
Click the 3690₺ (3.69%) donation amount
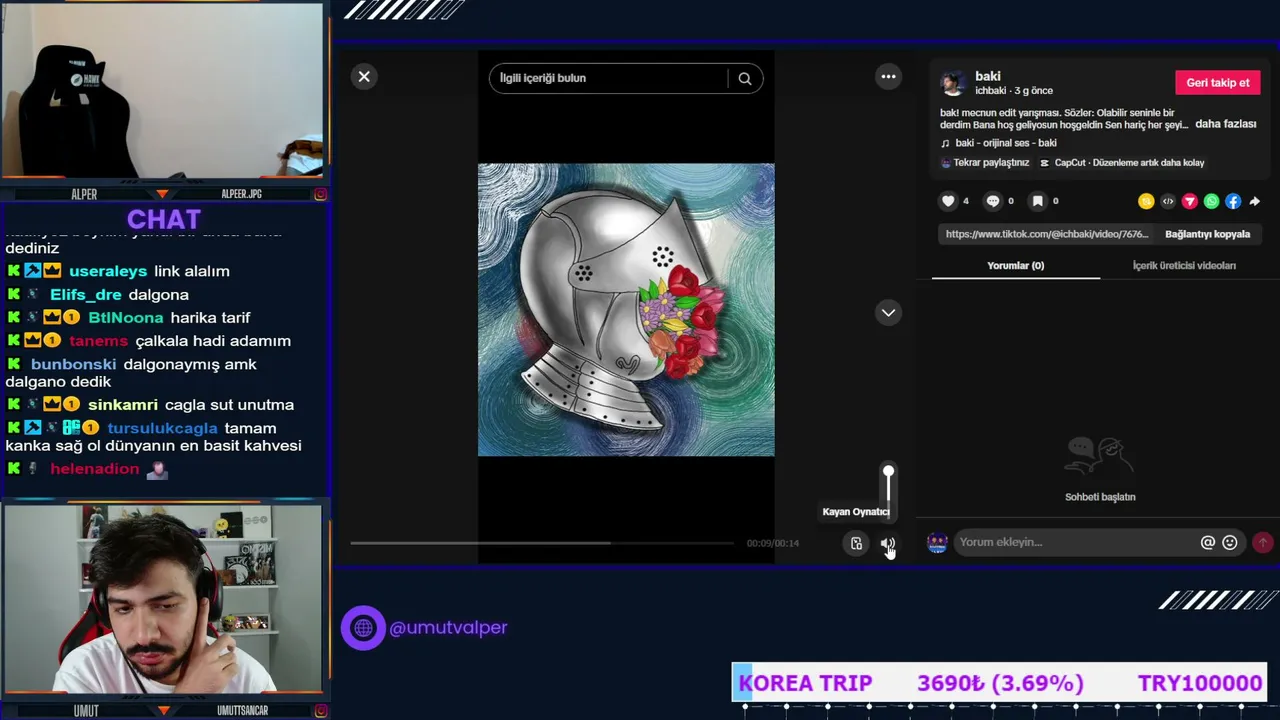pyautogui.click(x=1000, y=683)
